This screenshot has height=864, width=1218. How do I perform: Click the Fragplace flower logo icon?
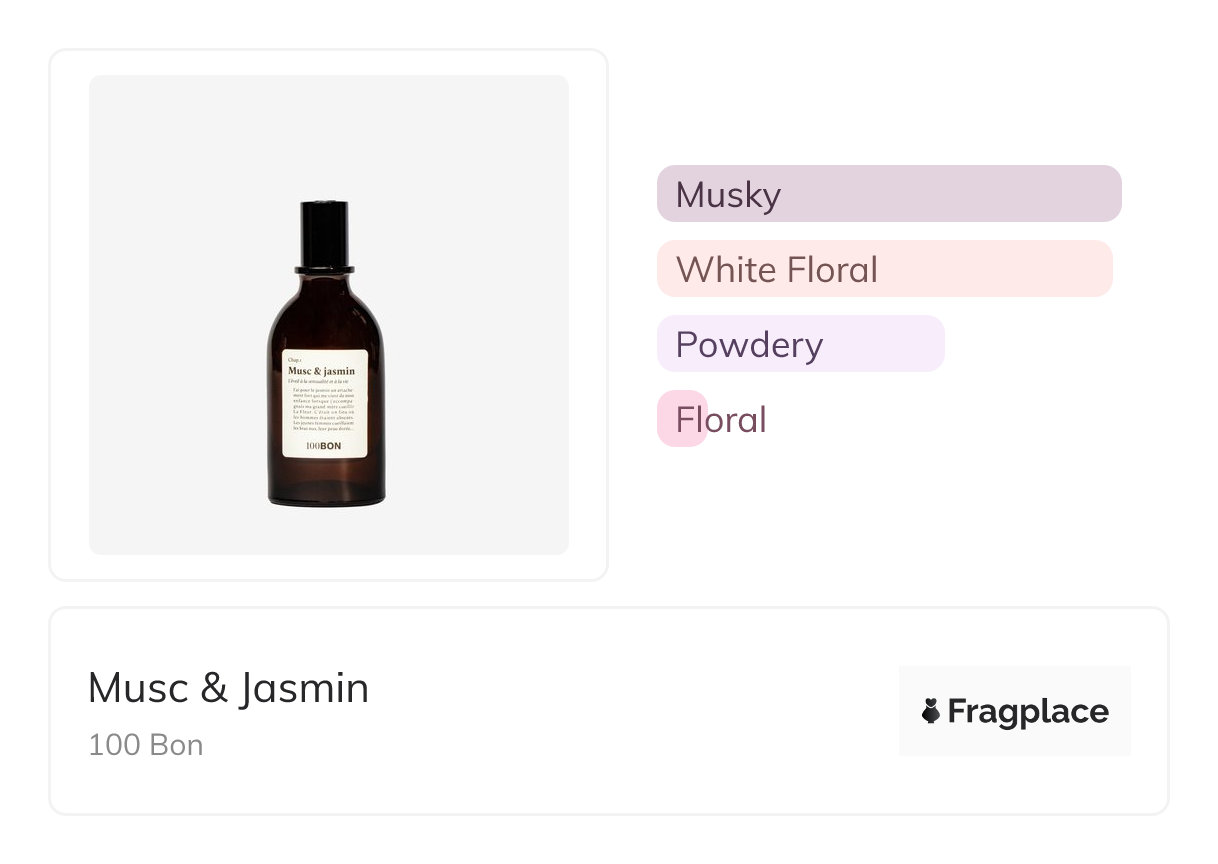931,711
